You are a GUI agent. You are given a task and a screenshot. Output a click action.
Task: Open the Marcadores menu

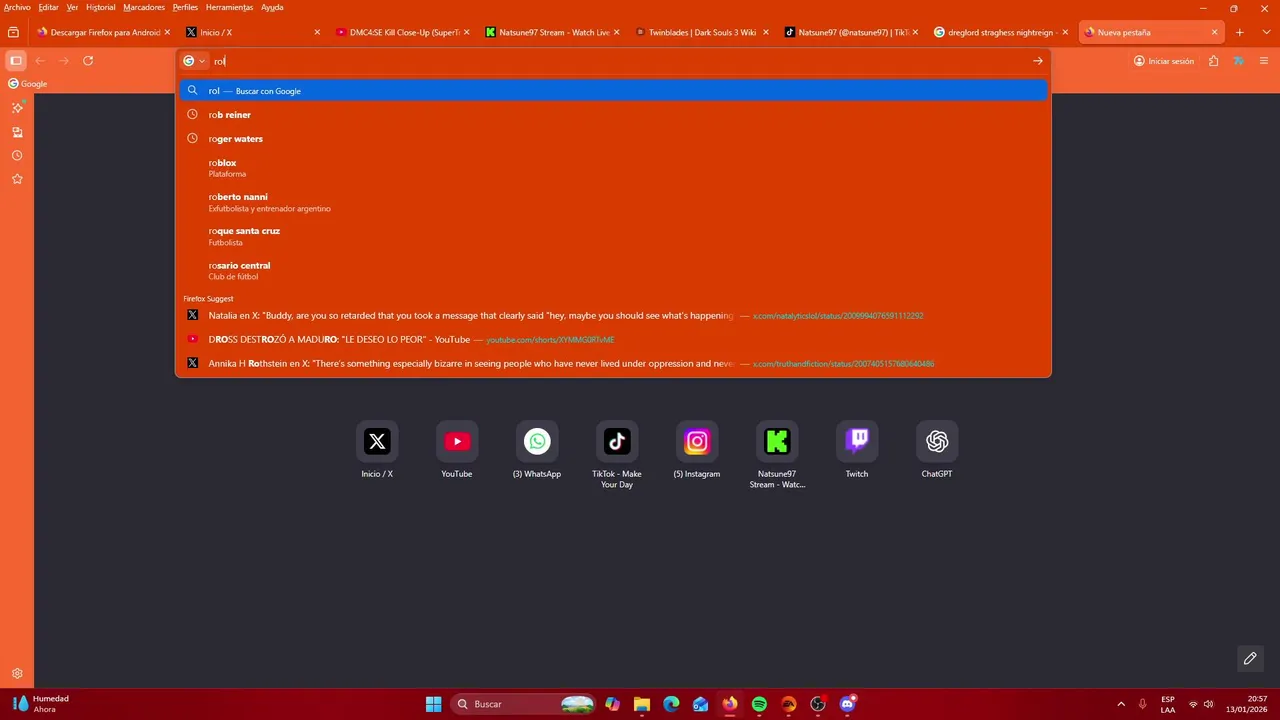coord(144,7)
